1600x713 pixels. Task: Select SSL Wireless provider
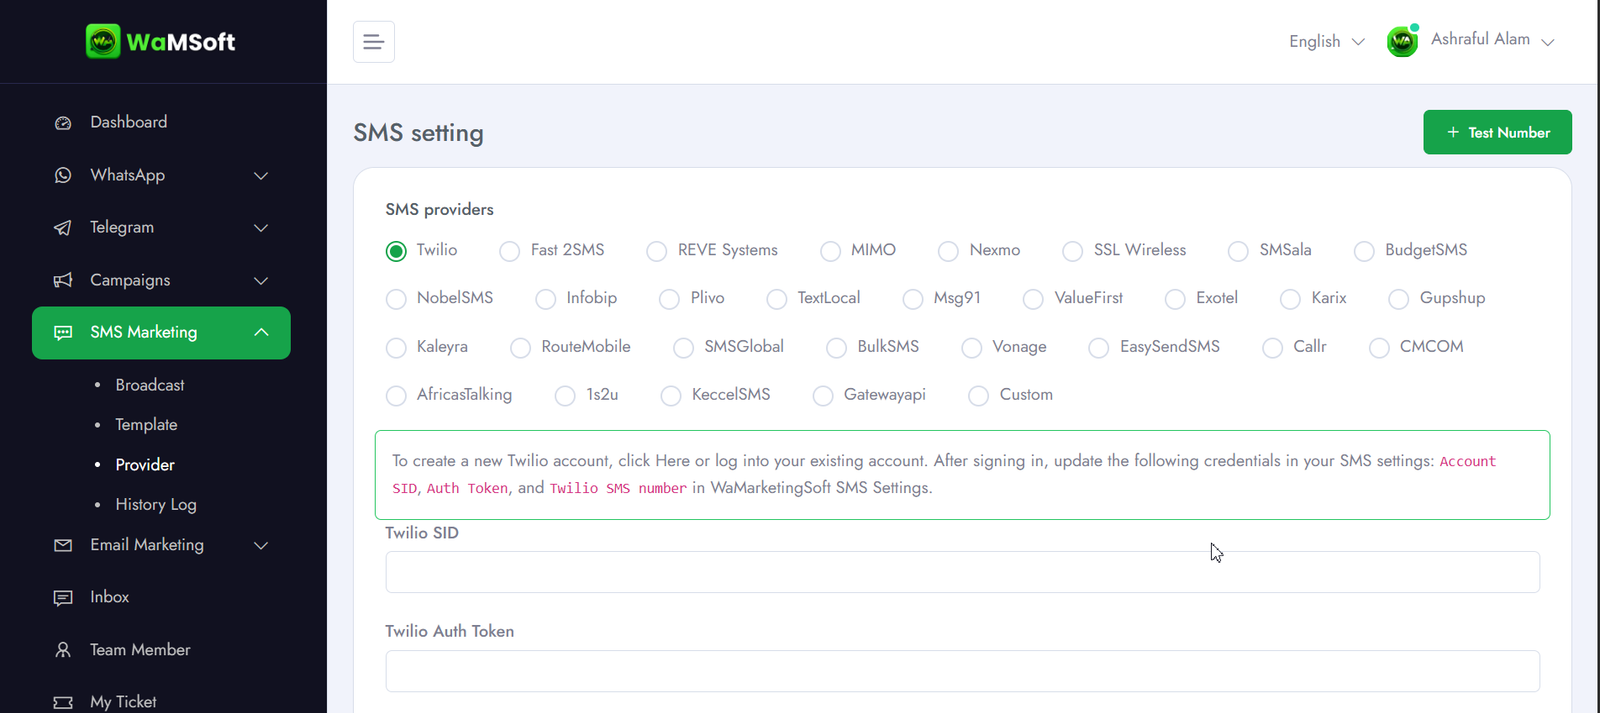(1073, 251)
